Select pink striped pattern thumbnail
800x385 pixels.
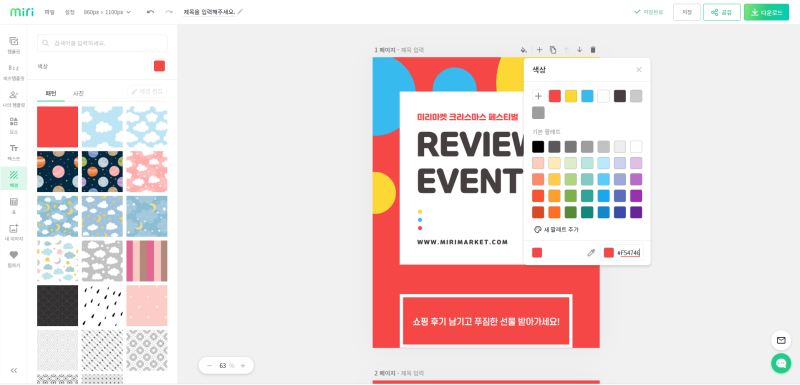tap(147, 261)
